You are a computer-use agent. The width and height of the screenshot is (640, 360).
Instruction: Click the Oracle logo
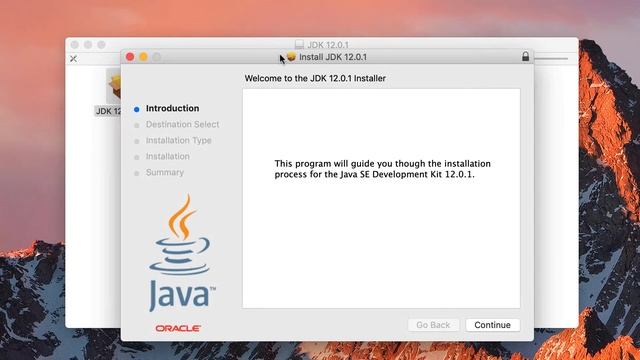[x=178, y=328]
